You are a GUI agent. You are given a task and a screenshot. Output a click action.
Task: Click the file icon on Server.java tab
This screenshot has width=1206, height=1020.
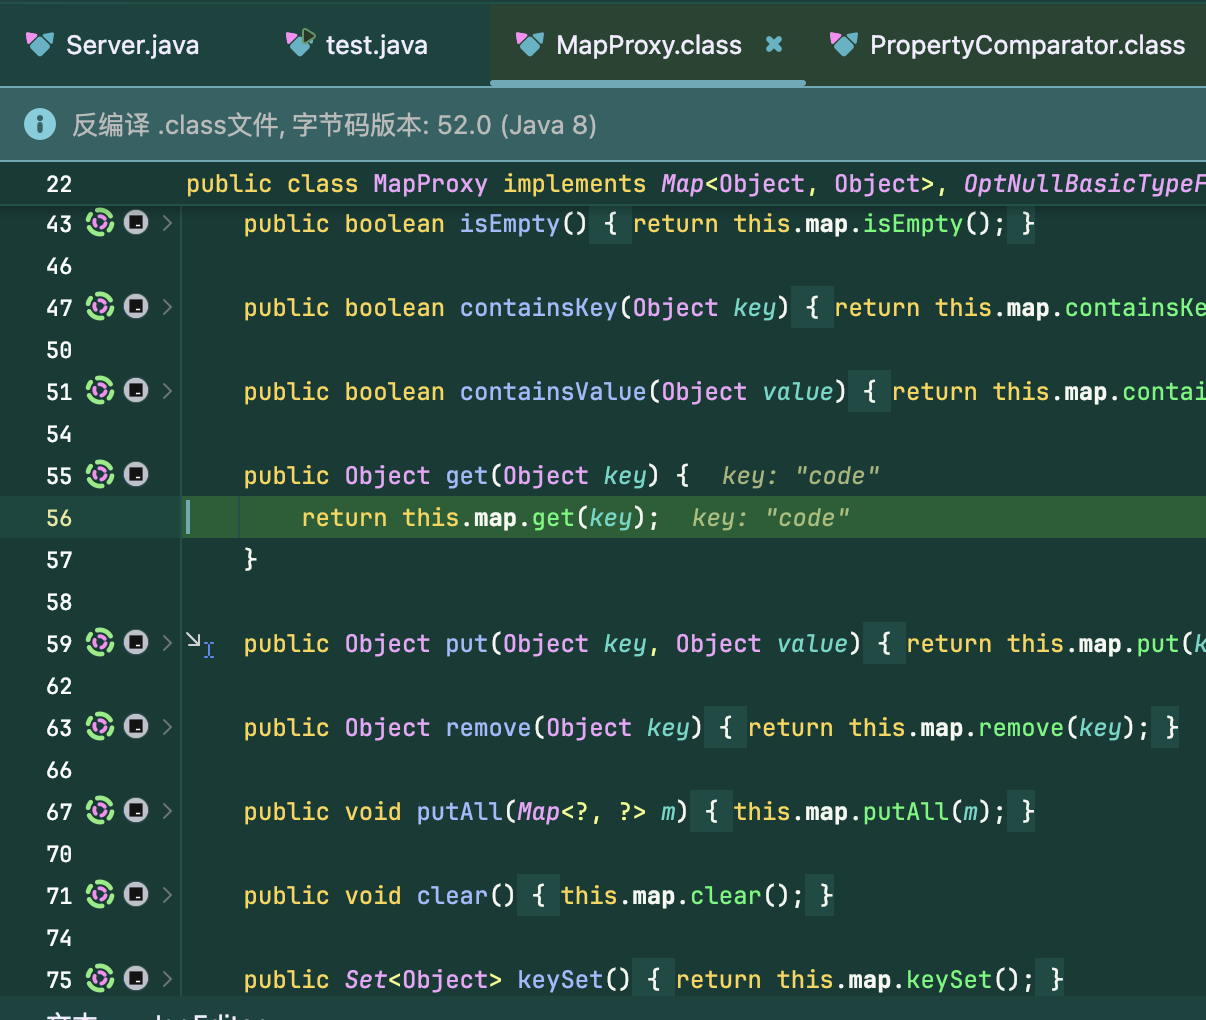tap(39, 44)
